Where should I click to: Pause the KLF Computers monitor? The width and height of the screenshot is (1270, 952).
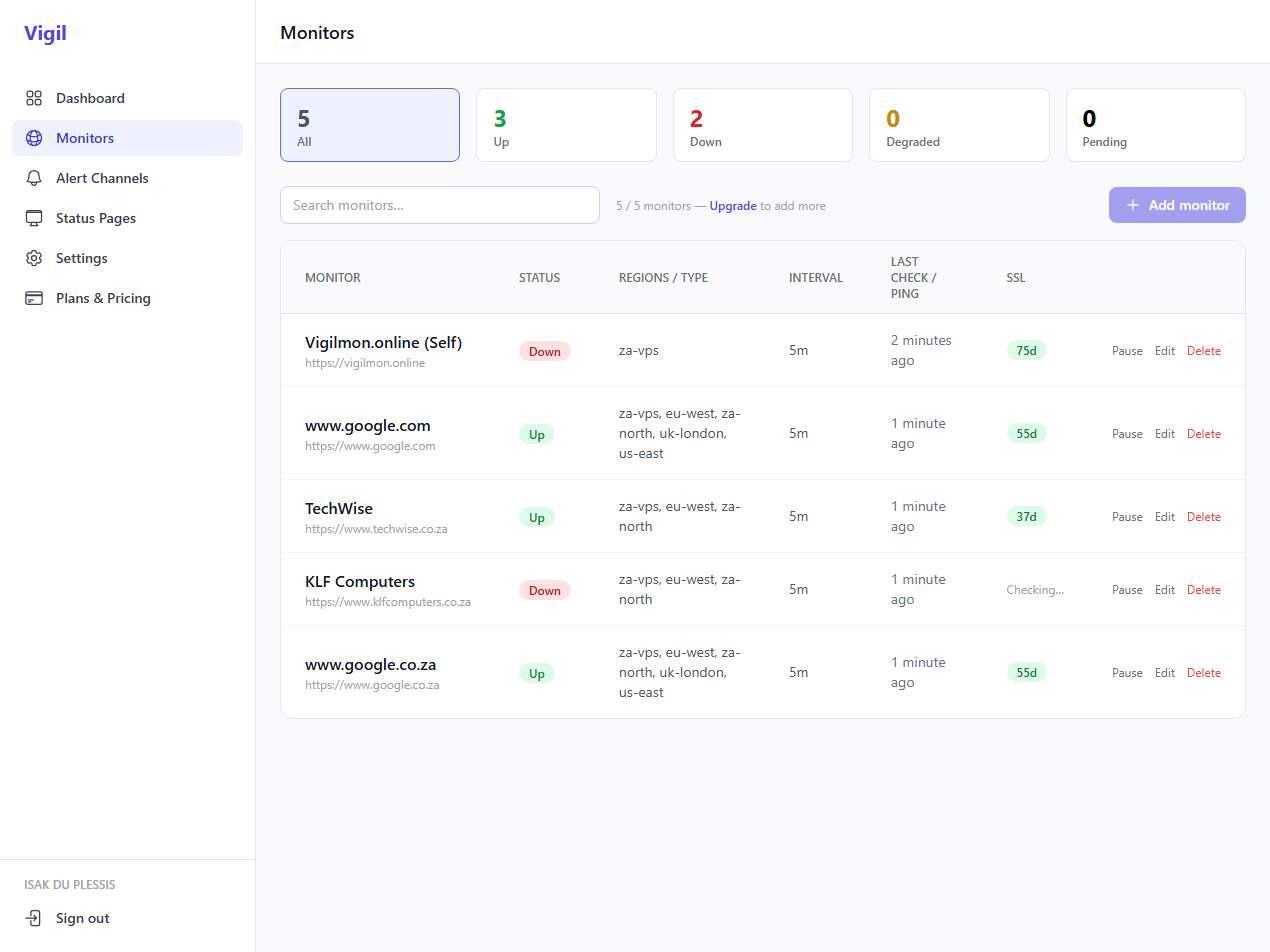click(1127, 590)
